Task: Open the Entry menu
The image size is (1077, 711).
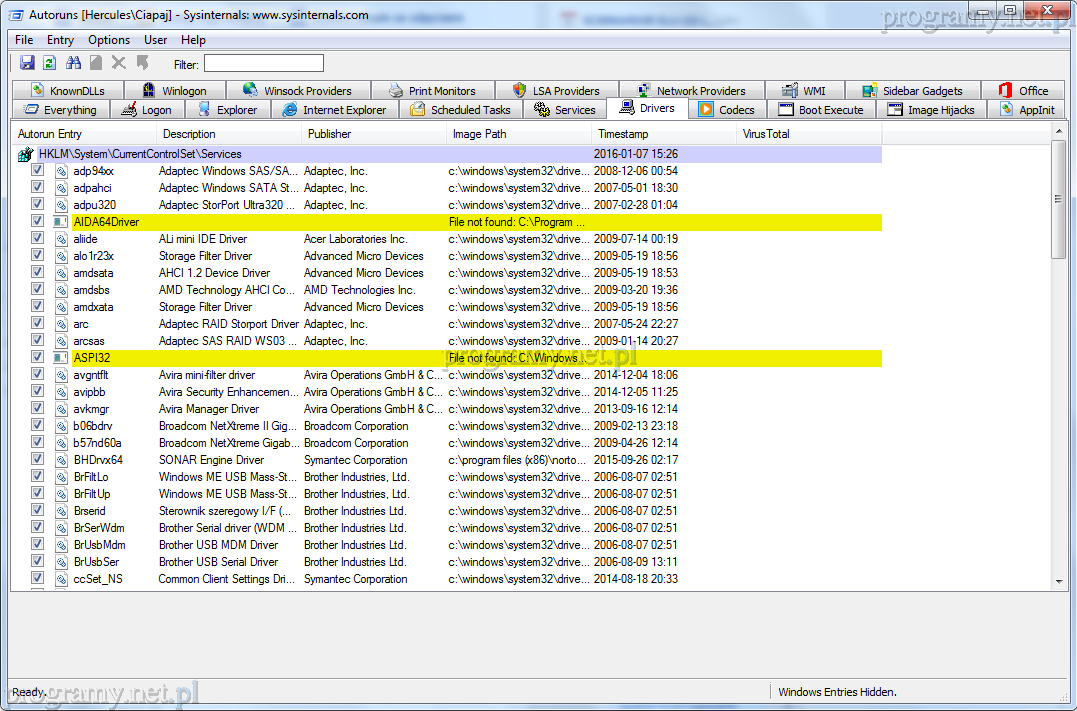Action: [60, 40]
